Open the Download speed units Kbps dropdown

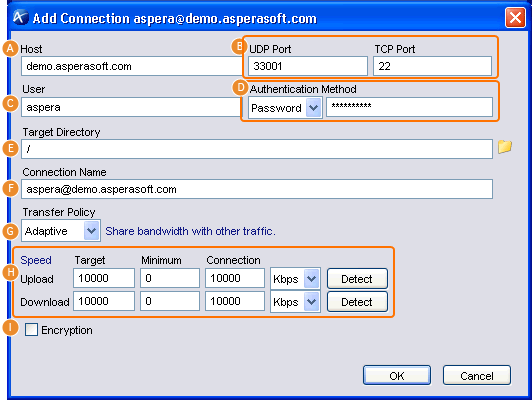click(295, 302)
